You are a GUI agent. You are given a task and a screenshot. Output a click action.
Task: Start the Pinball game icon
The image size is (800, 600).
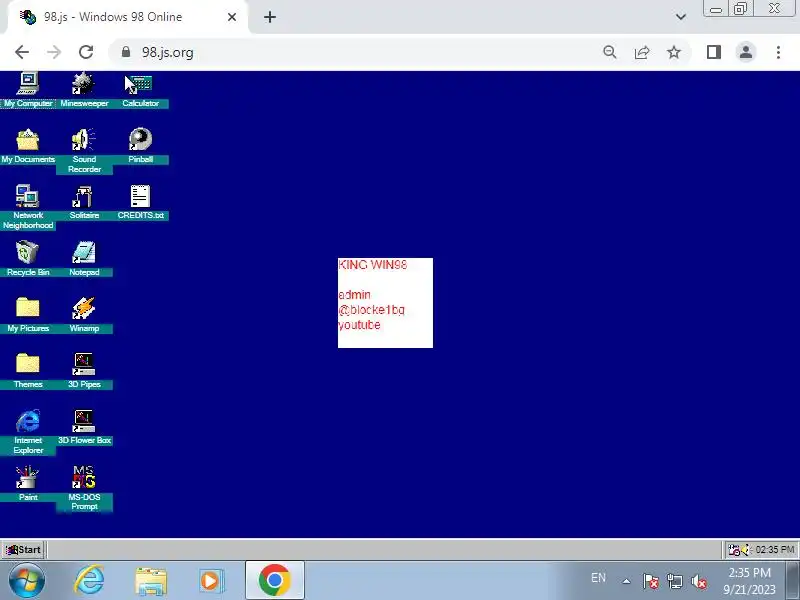click(140, 145)
